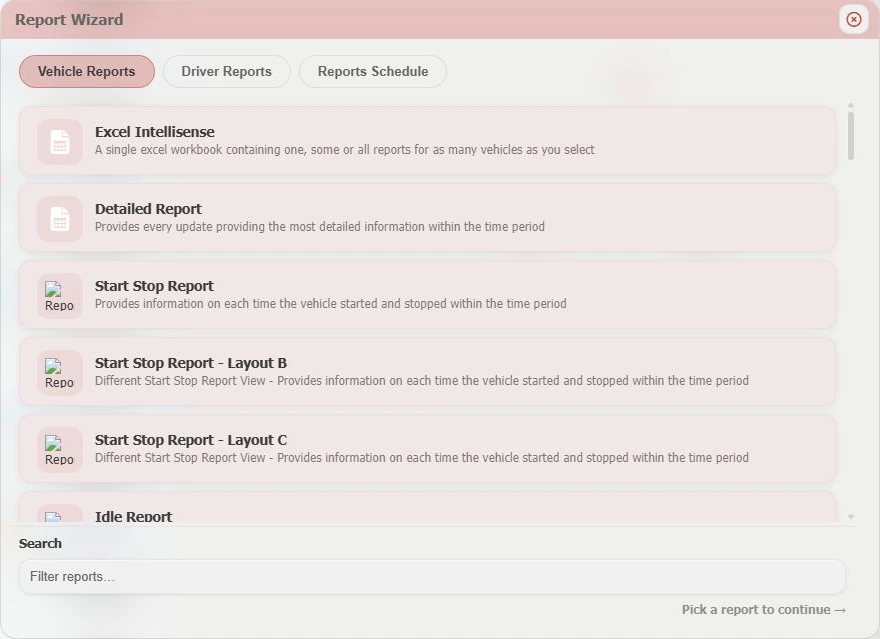Click the Excel Intellisense spreadsheet icon
This screenshot has height=639, width=880.
click(x=59, y=141)
